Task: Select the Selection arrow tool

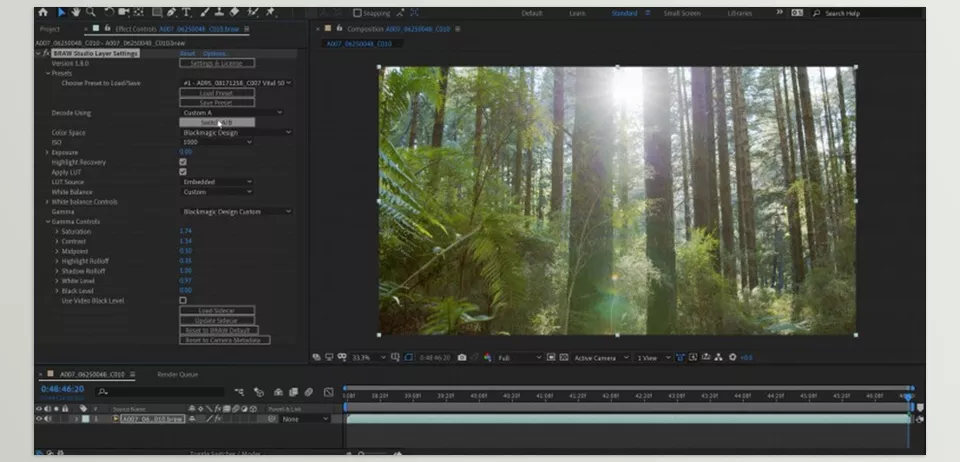Action: [x=61, y=12]
